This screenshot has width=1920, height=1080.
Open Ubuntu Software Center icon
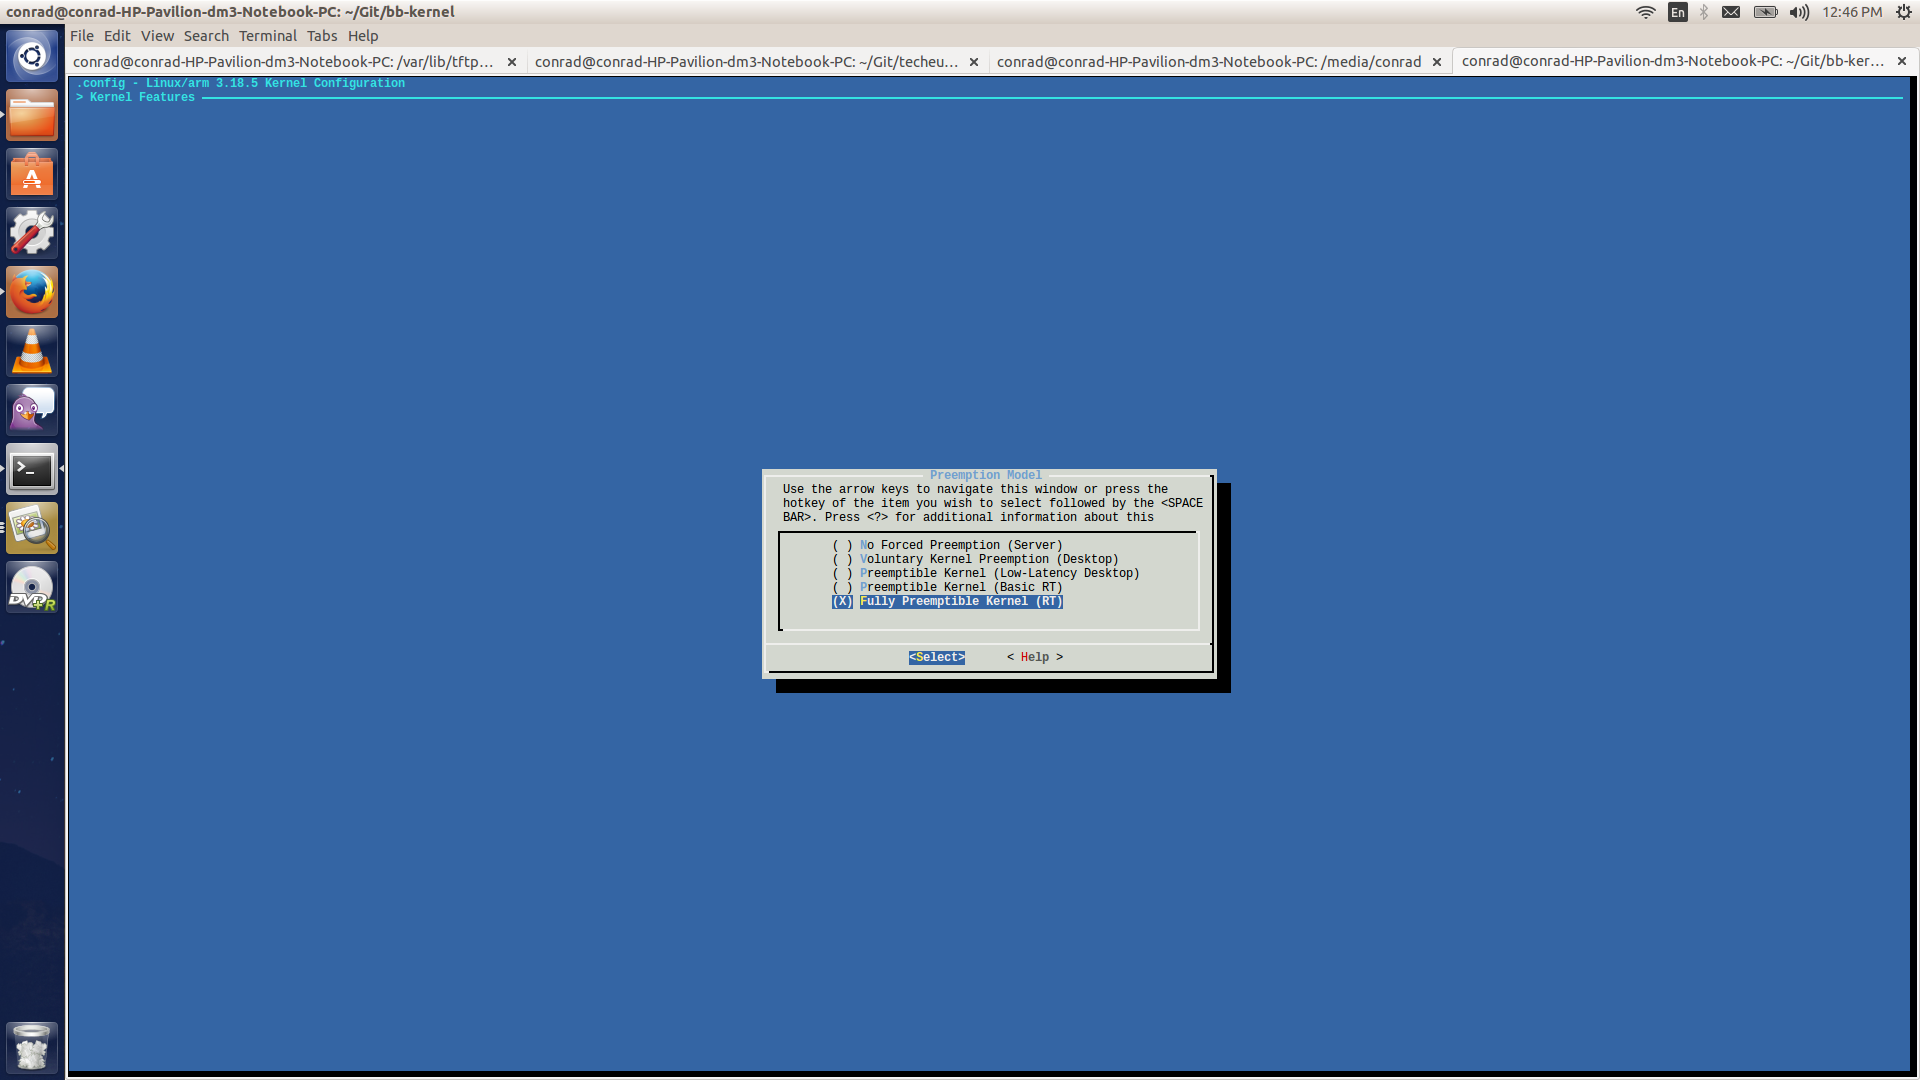click(32, 175)
